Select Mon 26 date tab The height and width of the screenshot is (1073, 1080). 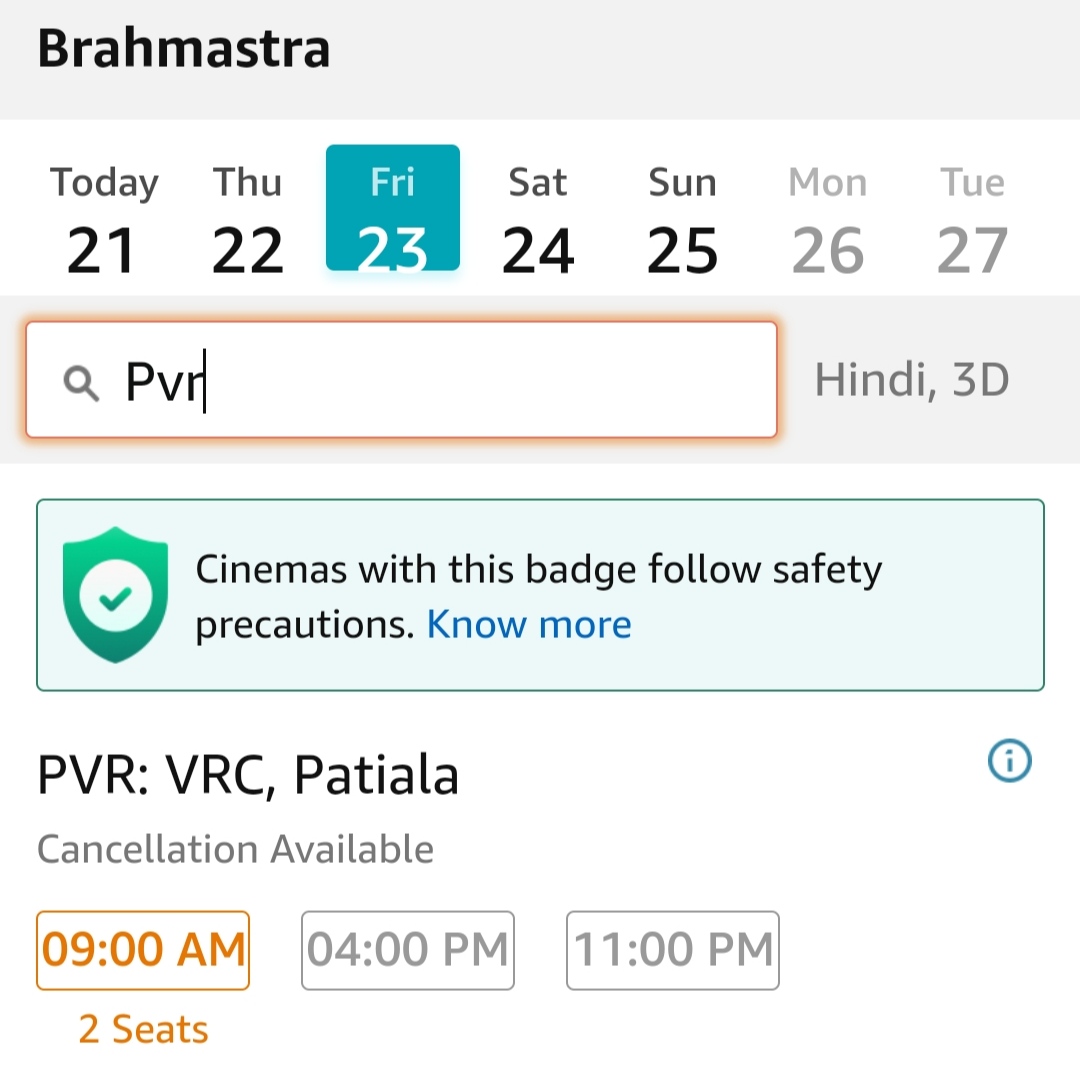[827, 220]
